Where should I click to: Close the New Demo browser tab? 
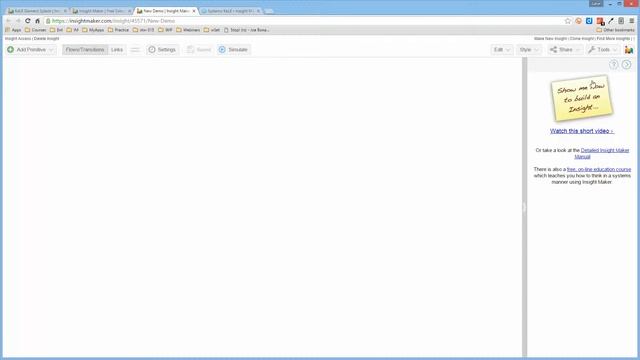(194, 11)
